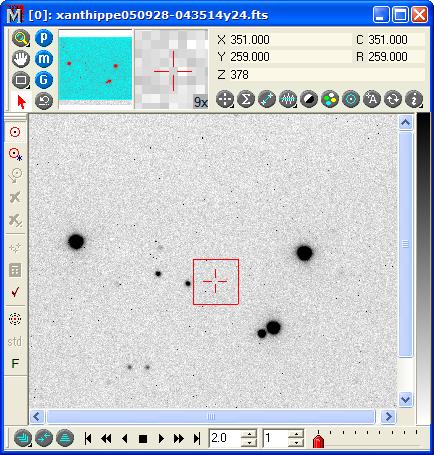The image size is (434, 455).
Task: Select the red pointer arrow mode
Action: coord(21,101)
